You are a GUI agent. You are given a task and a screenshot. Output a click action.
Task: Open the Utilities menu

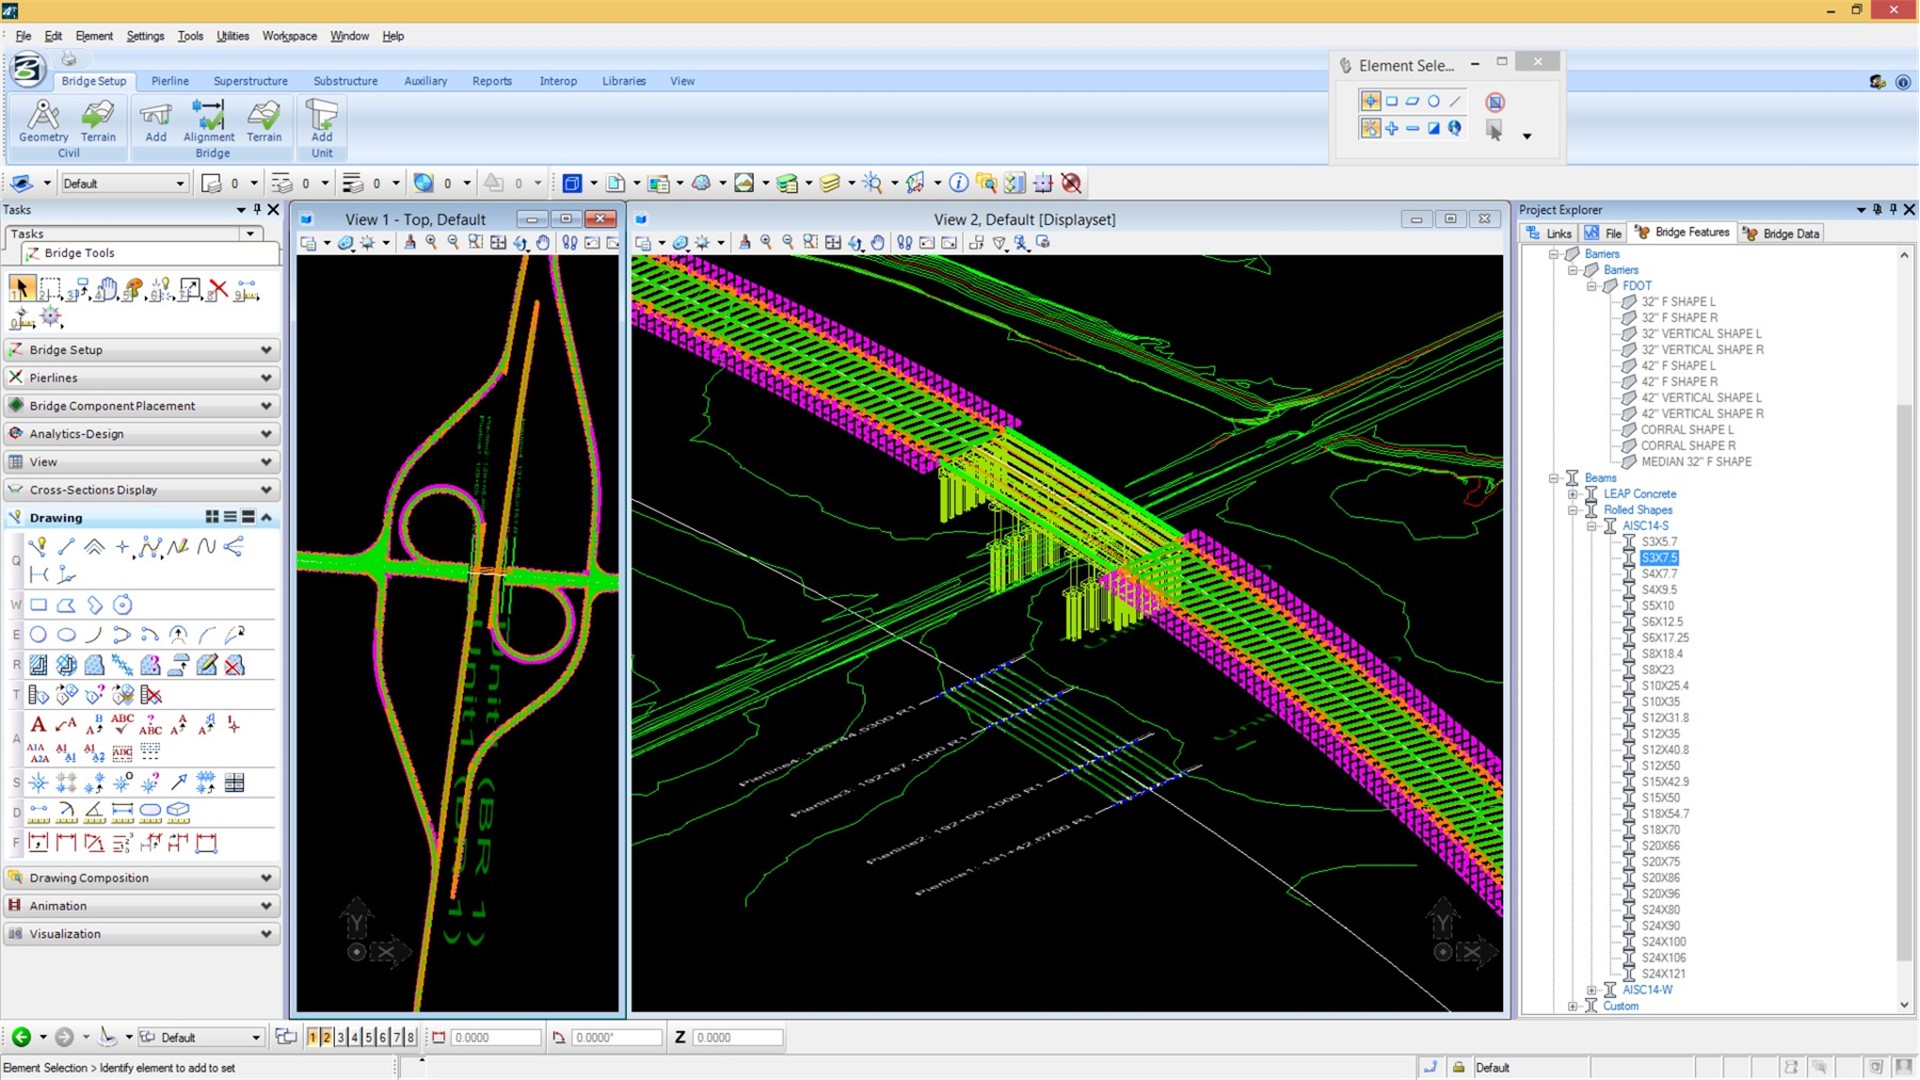pyautogui.click(x=232, y=36)
